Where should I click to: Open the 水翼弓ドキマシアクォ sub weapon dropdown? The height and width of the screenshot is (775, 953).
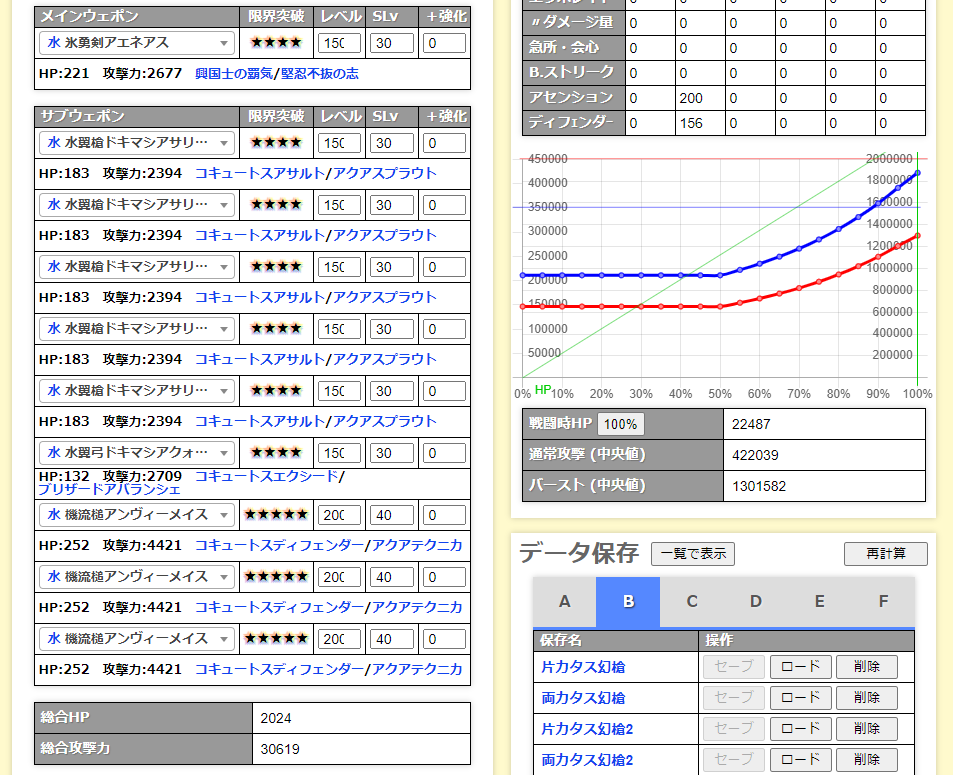point(137,453)
